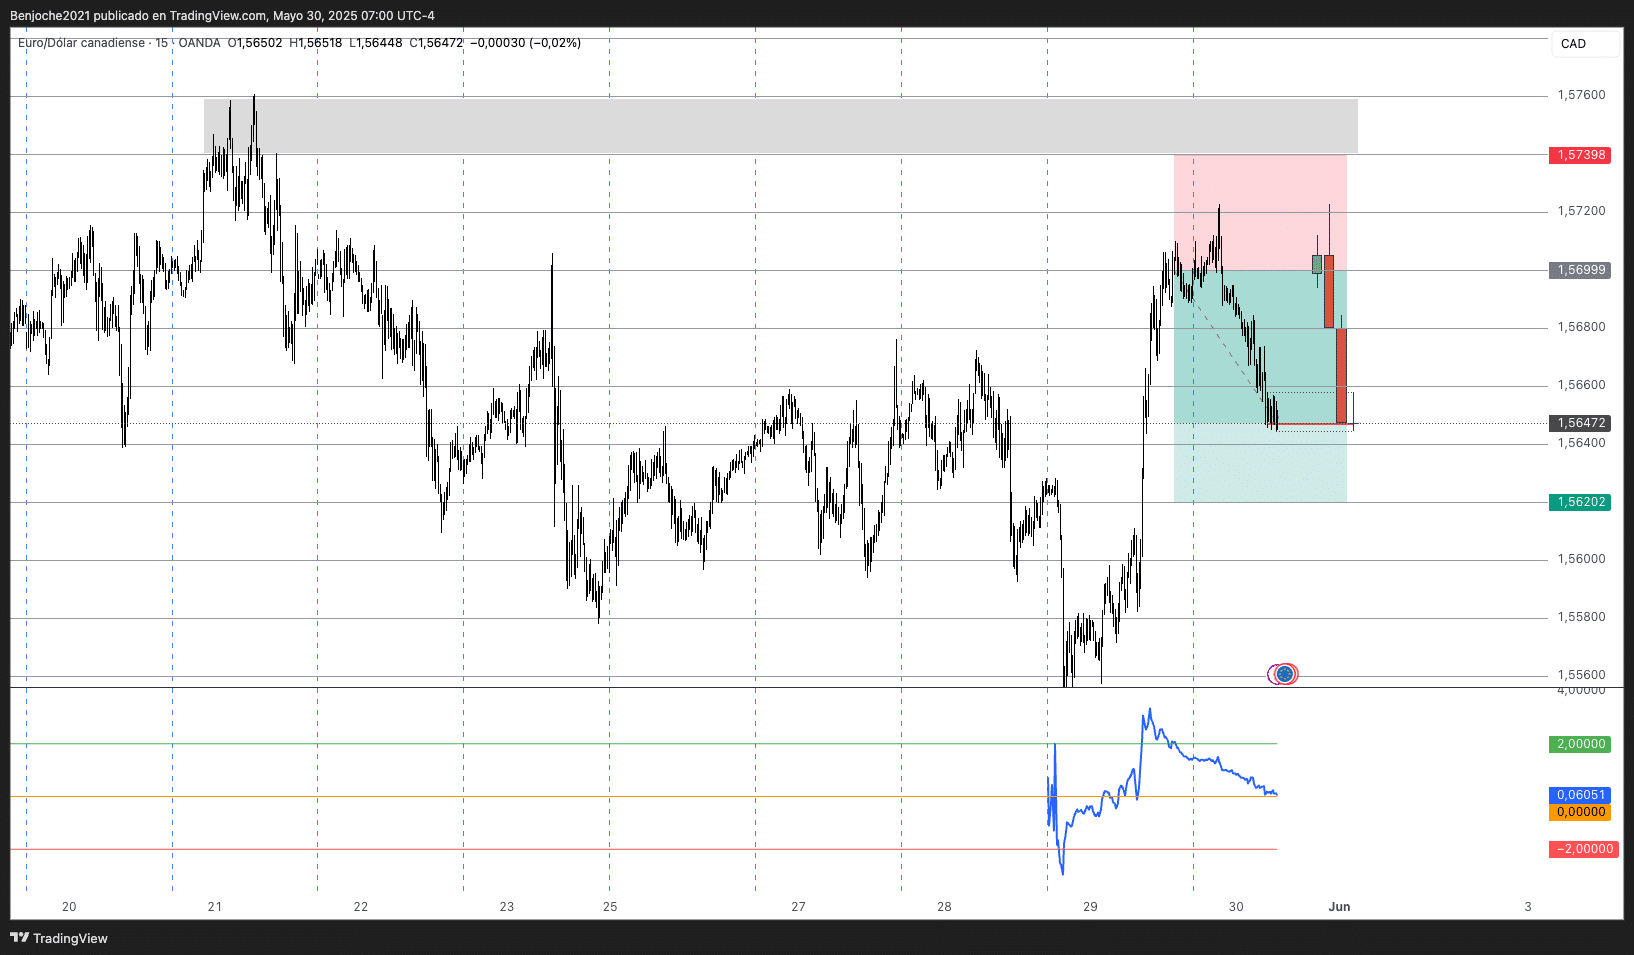The height and width of the screenshot is (955, 1634).
Task: Select the gray supply zone rectangle
Action: pos(780,126)
